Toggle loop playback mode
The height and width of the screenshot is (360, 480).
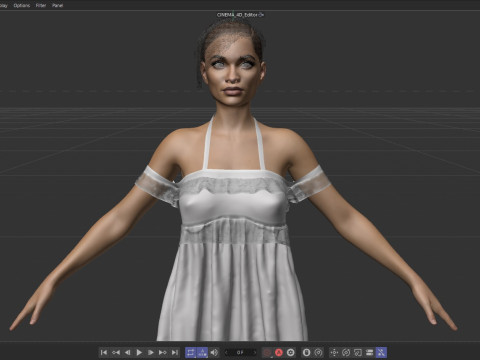point(191,352)
